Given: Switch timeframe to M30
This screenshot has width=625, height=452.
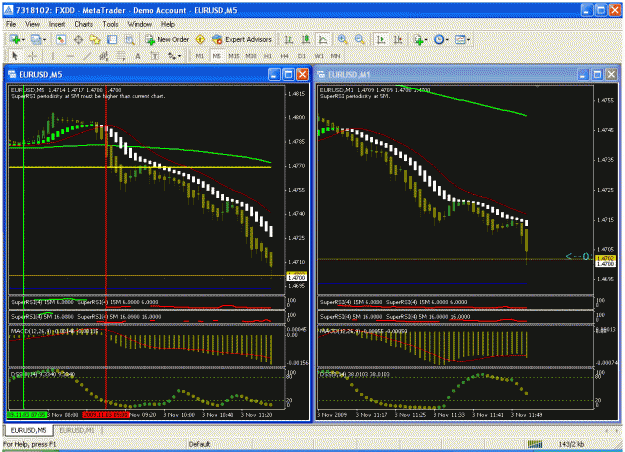Looking at the screenshot, I should pos(251,56).
